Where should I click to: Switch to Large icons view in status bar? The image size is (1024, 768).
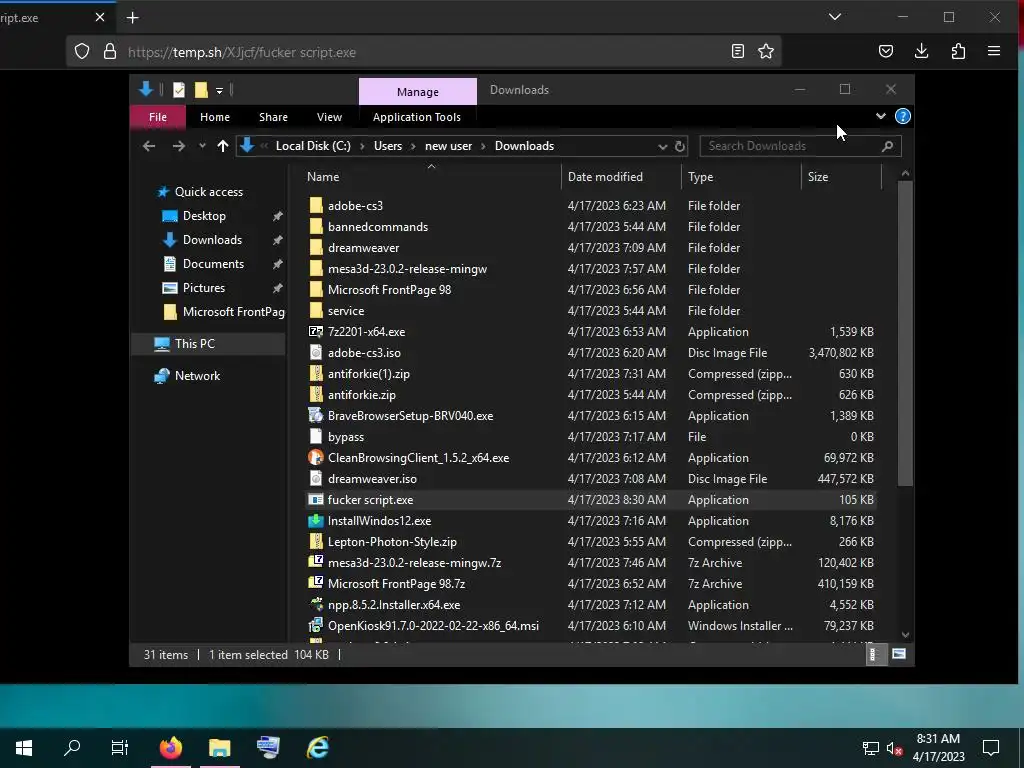899,654
